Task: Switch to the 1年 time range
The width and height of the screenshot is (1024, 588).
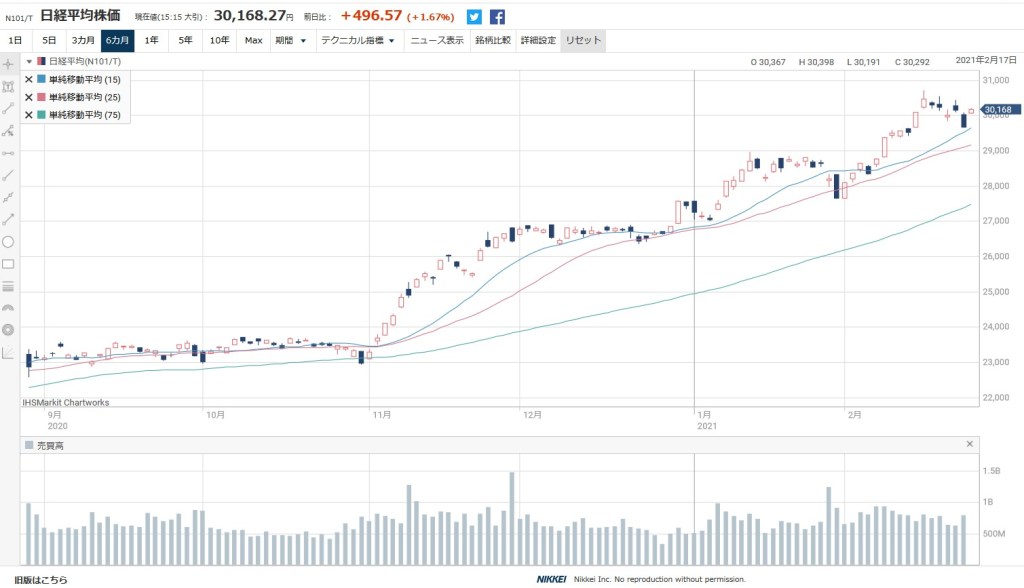Action: tap(151, 41)
